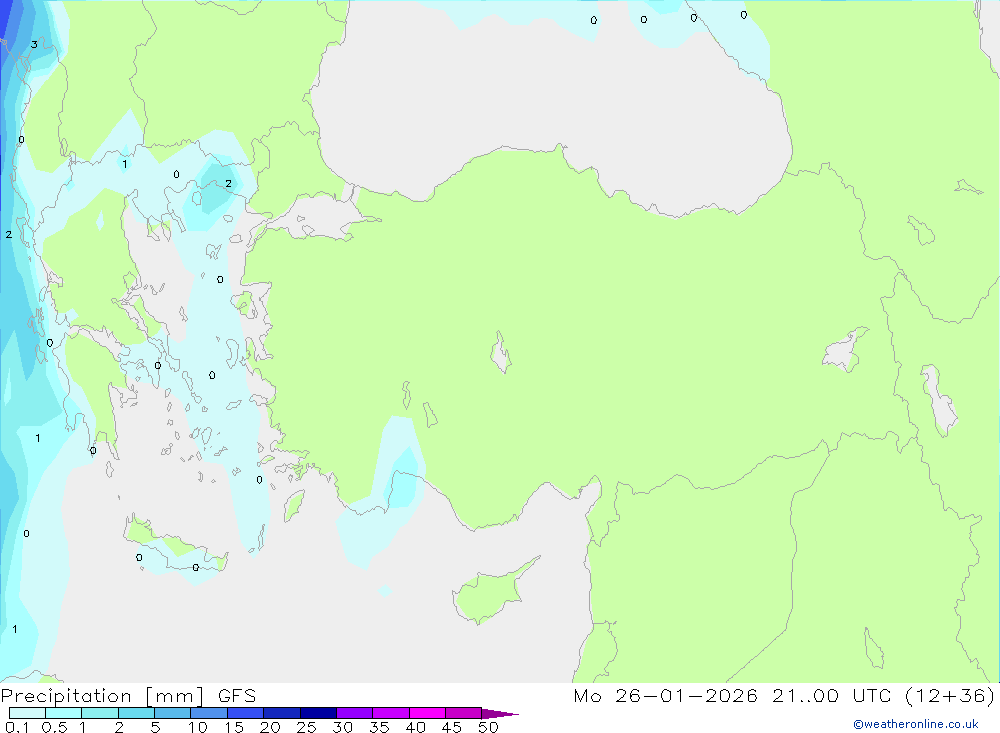Select the 20–25 mm legend color swatch
The width and height of the screenshot is (1000, 733).
tap(281, 713)
